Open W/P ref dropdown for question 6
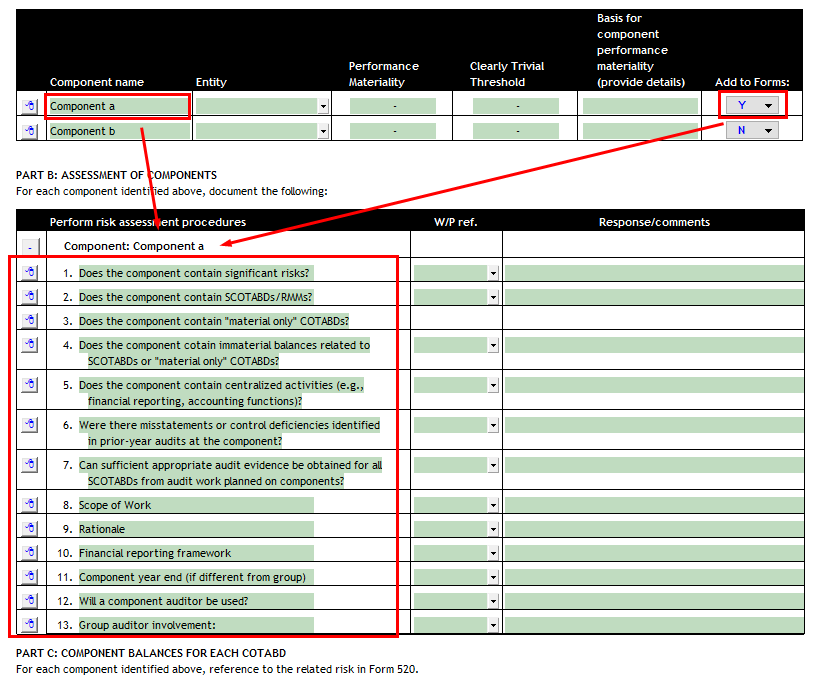 click(x=493, y=425)
